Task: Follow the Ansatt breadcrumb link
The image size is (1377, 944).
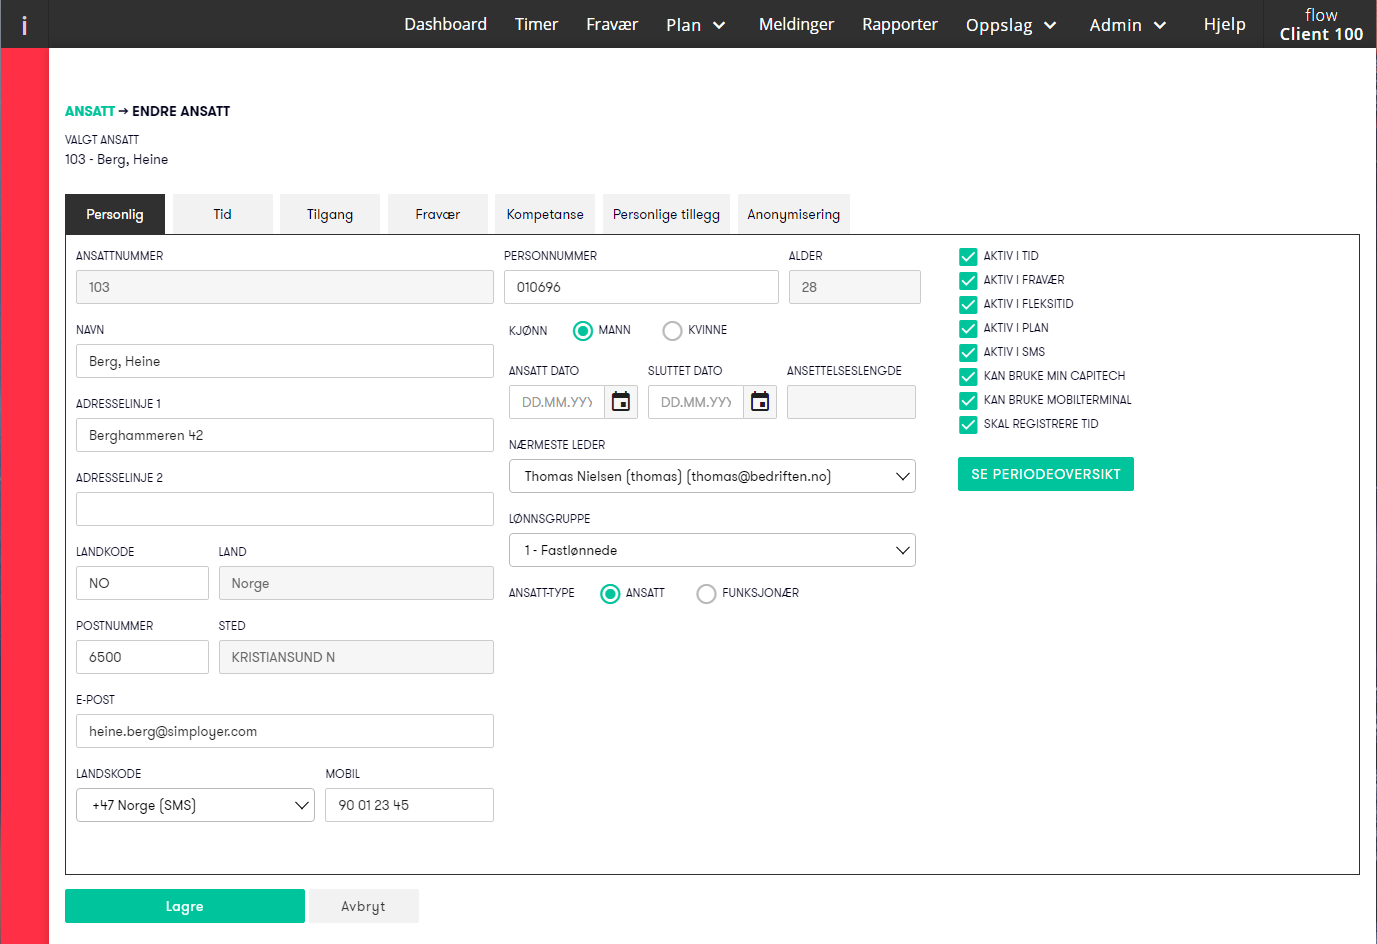Action: [90, 111]
